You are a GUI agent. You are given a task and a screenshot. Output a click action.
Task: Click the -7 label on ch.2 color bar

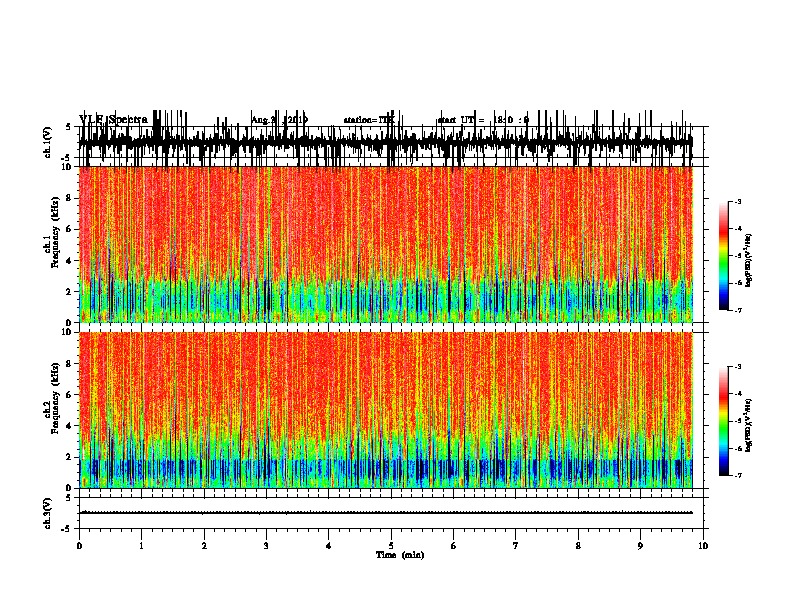[x=738, y=475]
